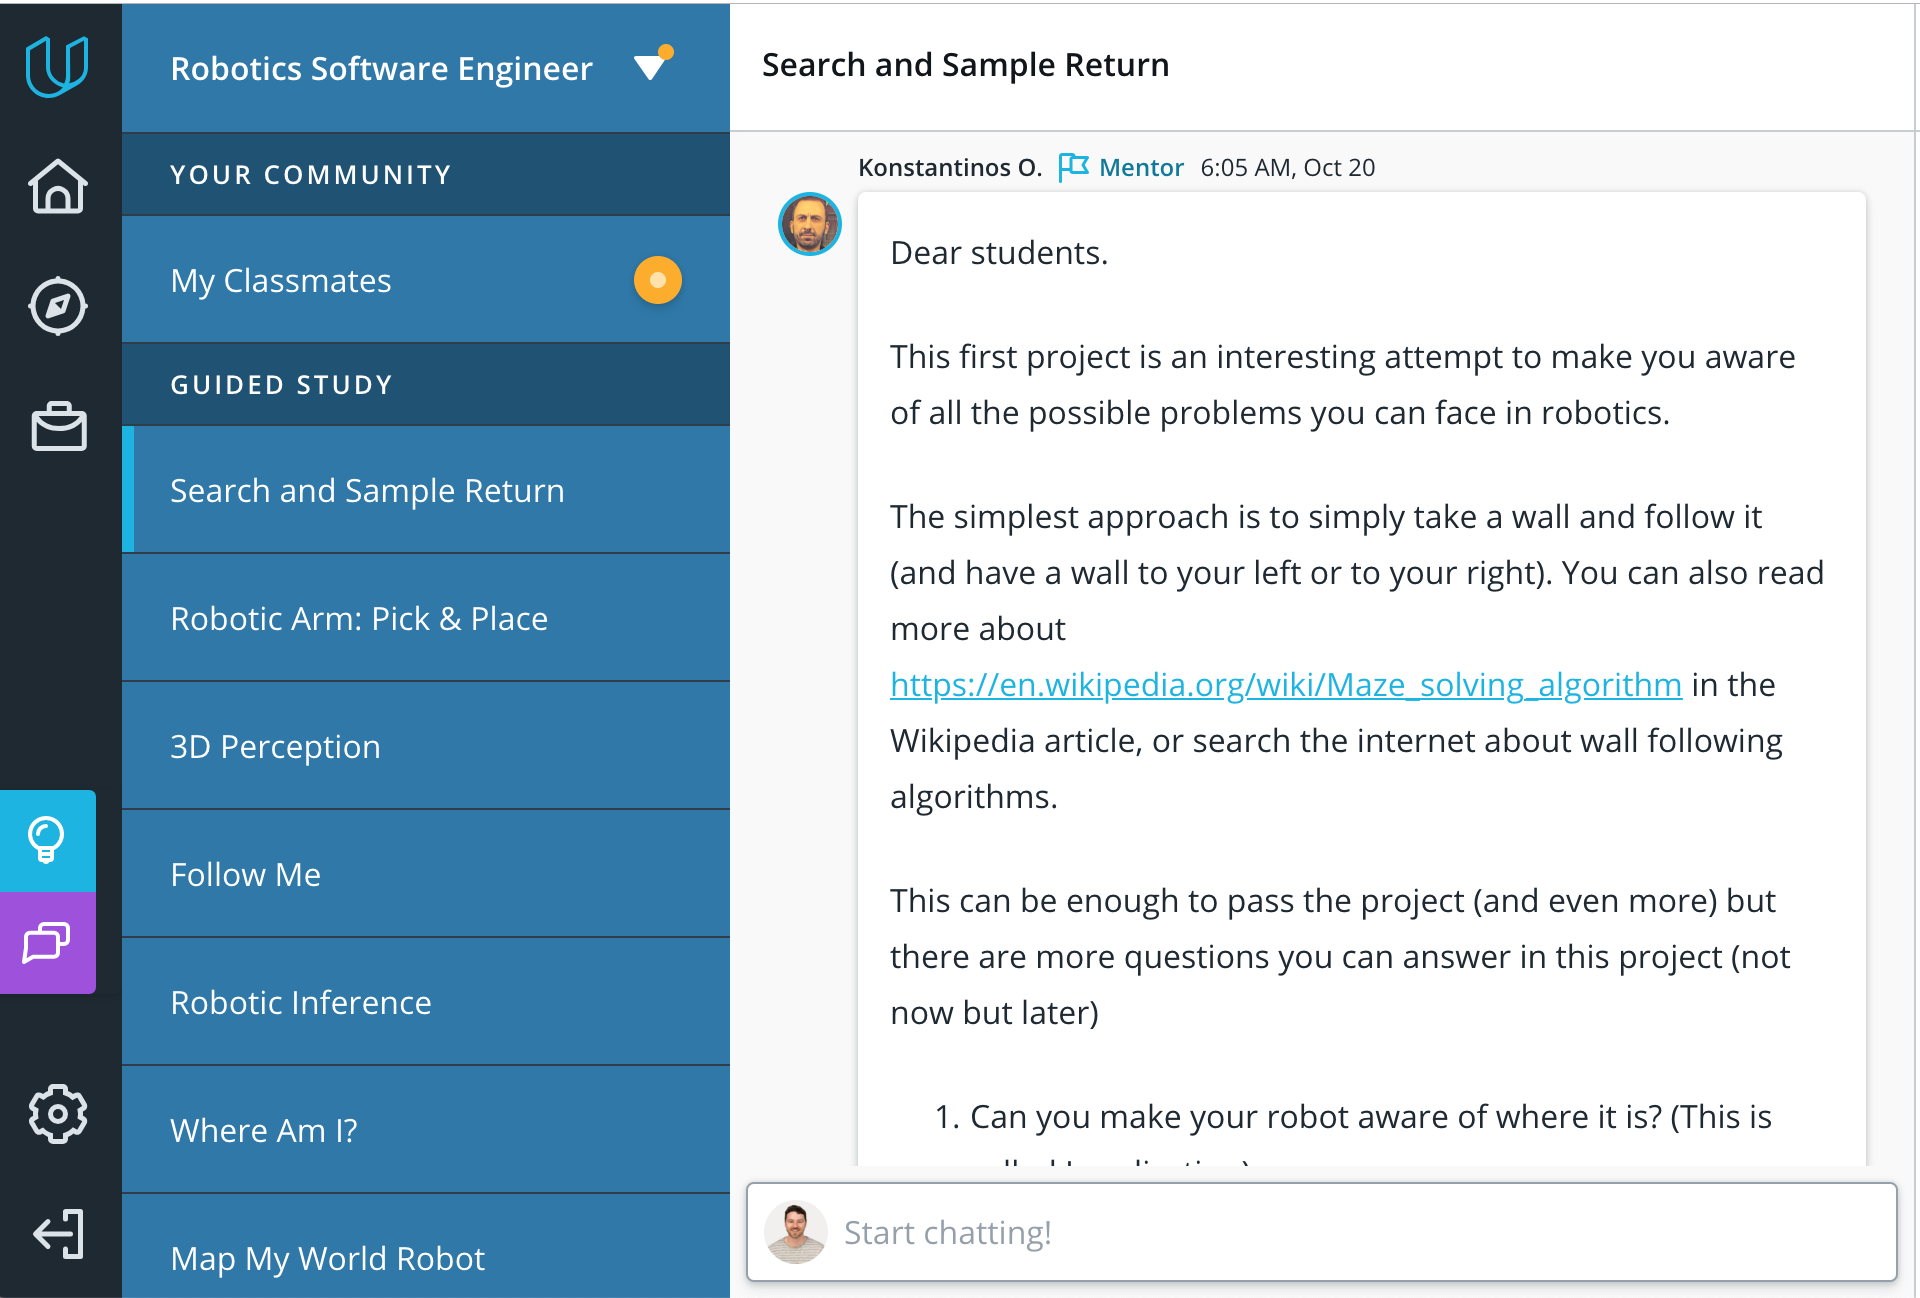Select Search and Sample Return channel

point(425,491)
